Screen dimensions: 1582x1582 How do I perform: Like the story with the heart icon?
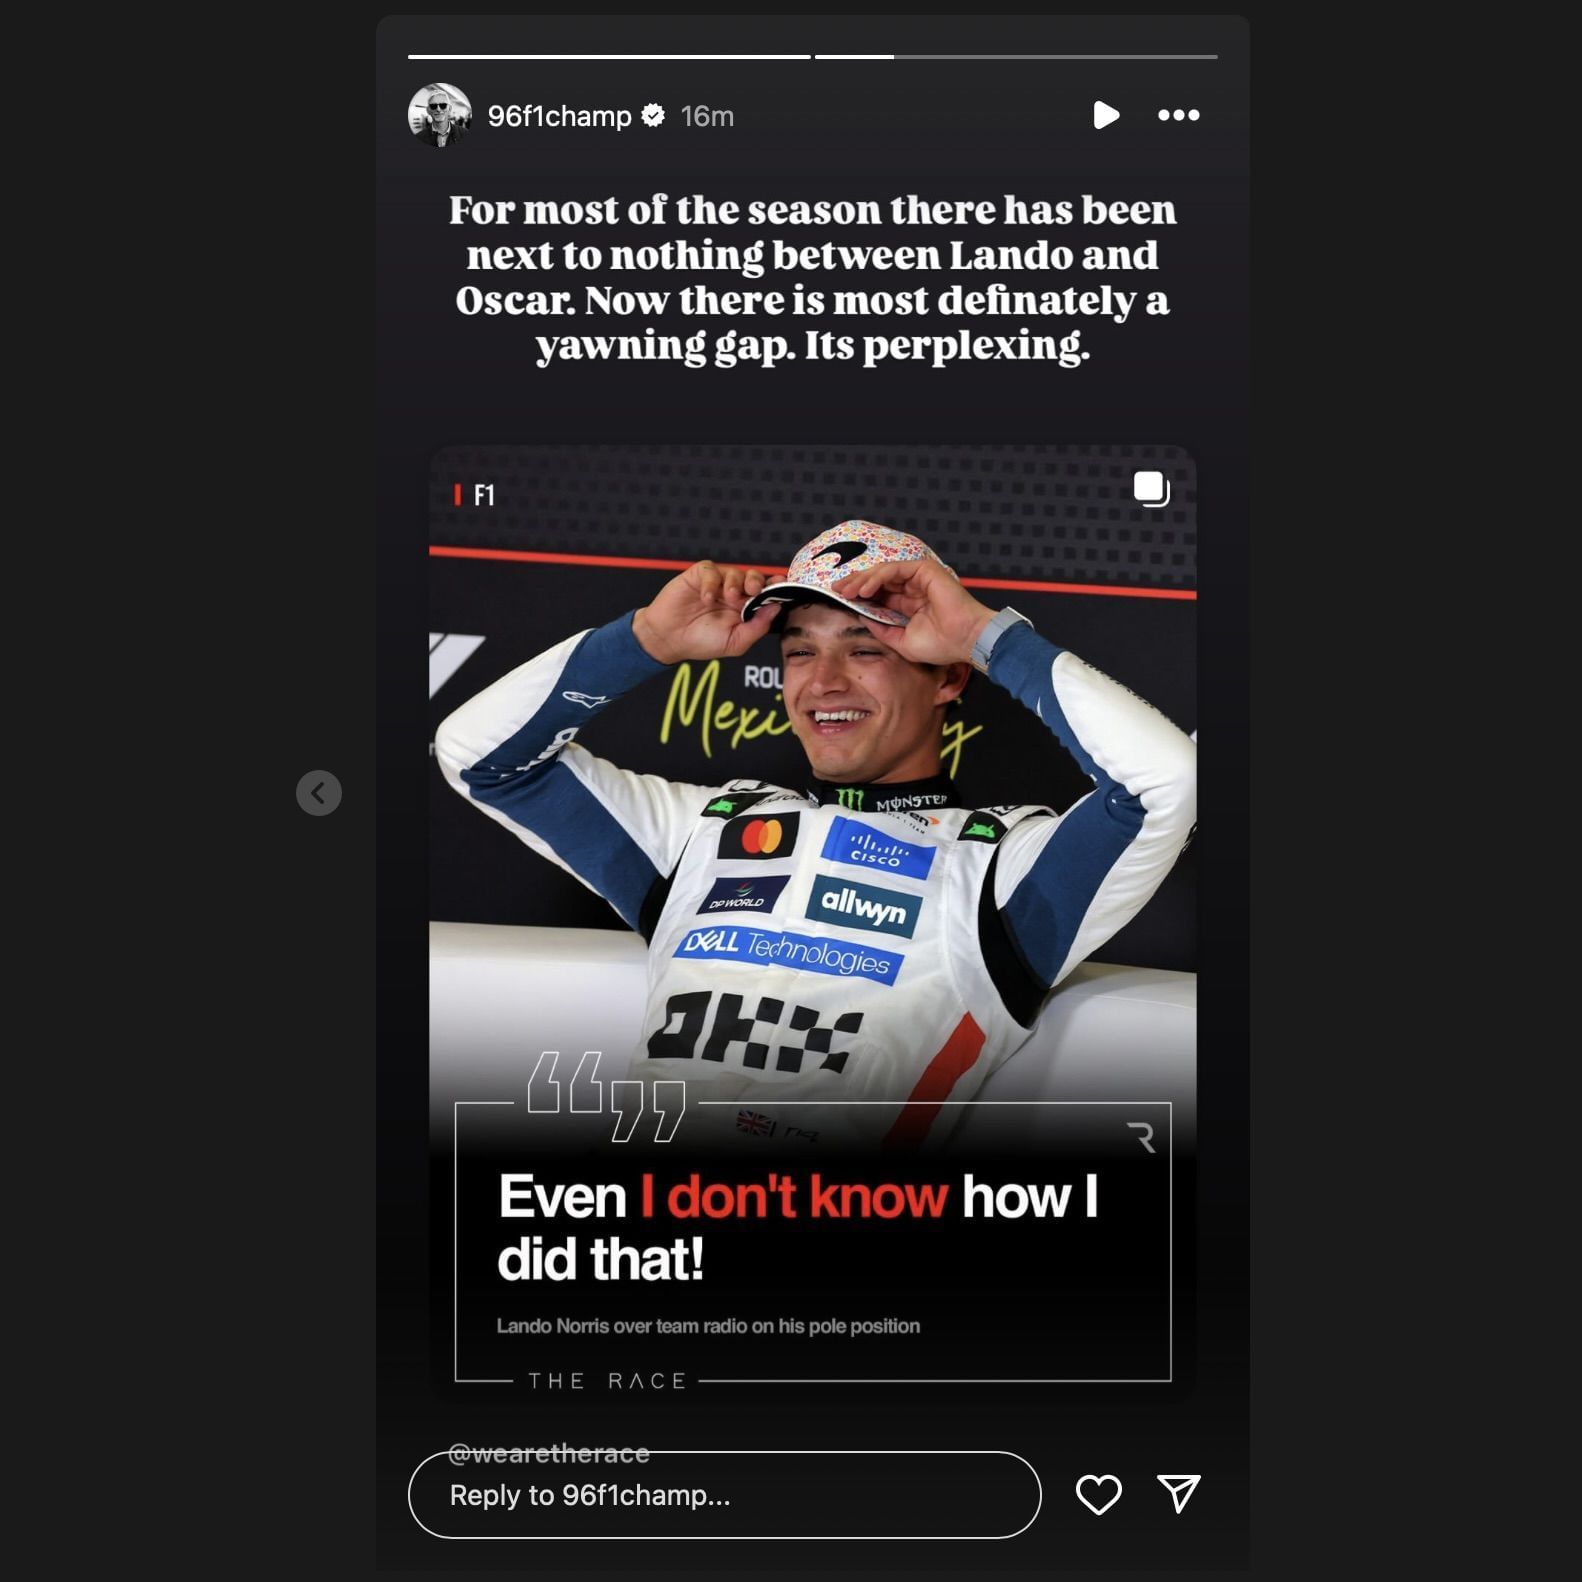pos(1098,1494)
